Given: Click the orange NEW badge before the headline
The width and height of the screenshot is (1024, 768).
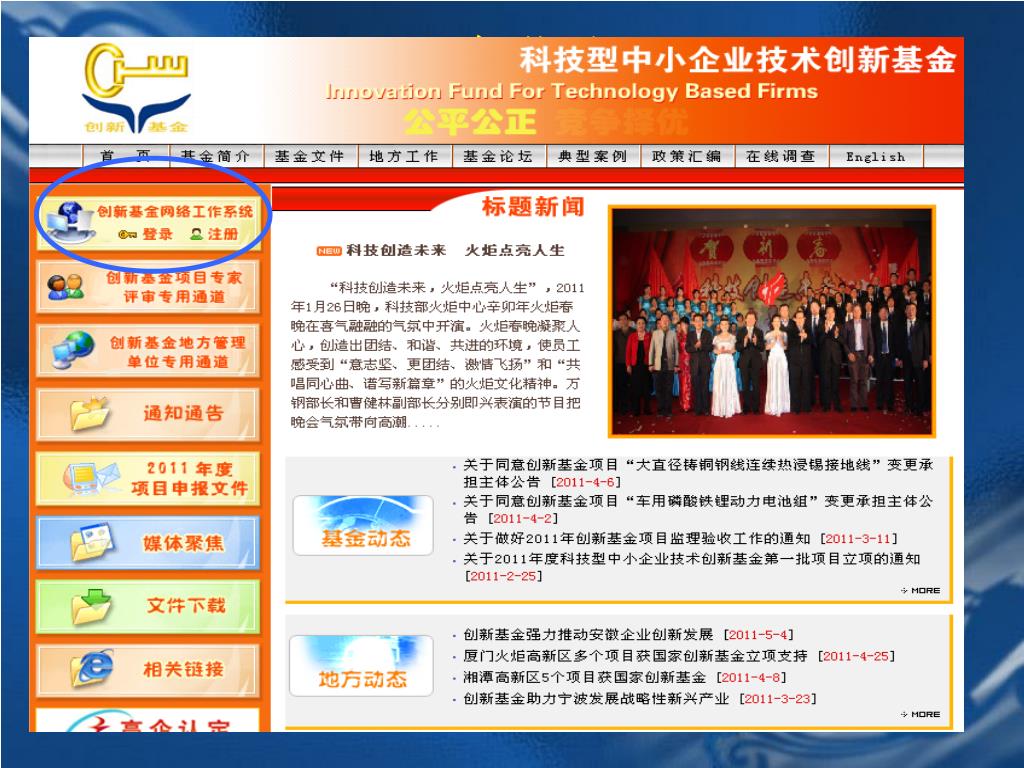Looking at the screenshot, I should click(x=329, y=251).
